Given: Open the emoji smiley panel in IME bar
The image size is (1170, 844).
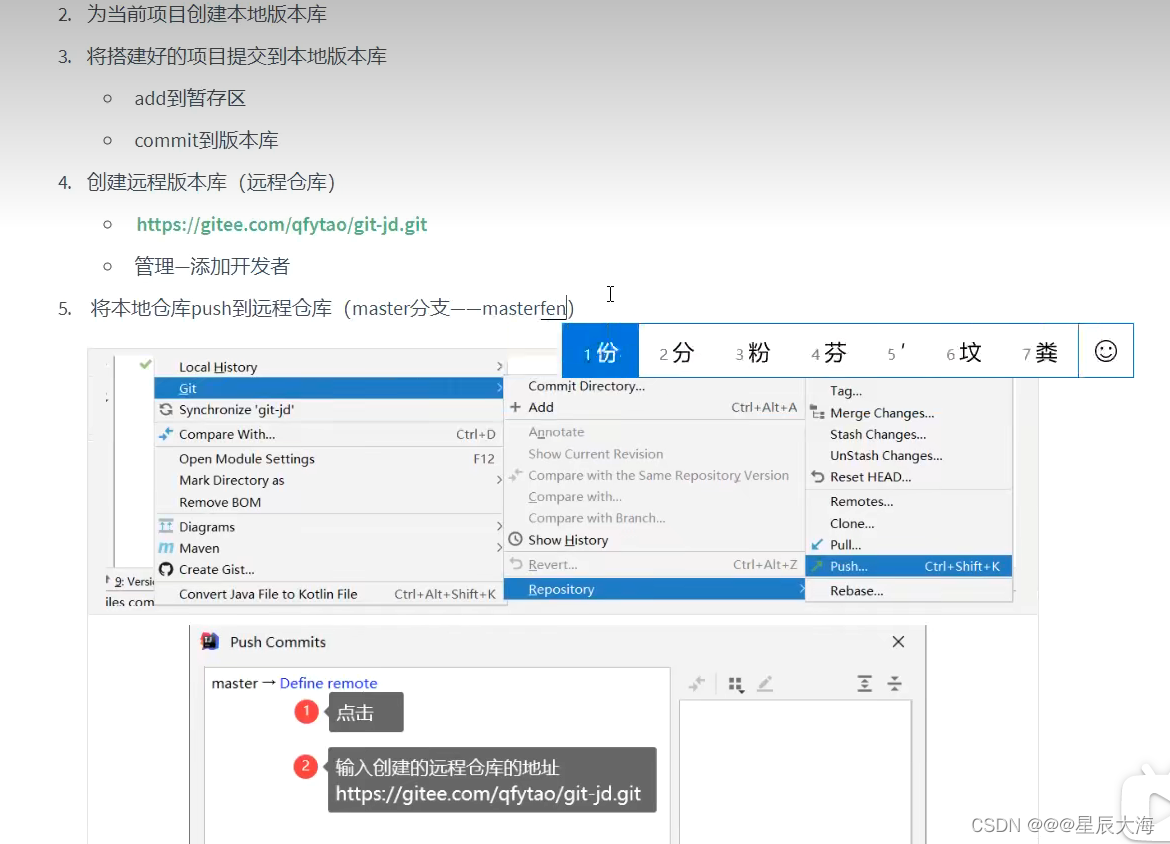Looking at the screenshot, I should pos(1106,351).
